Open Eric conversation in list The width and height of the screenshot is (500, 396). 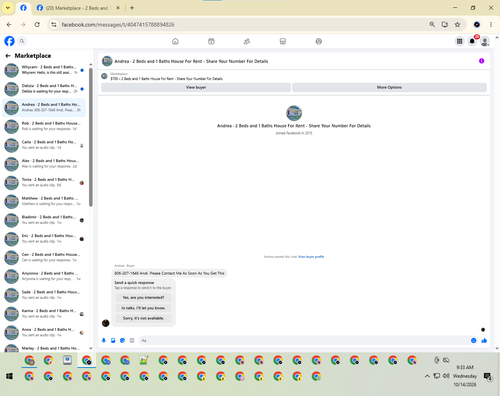(44, 239)
